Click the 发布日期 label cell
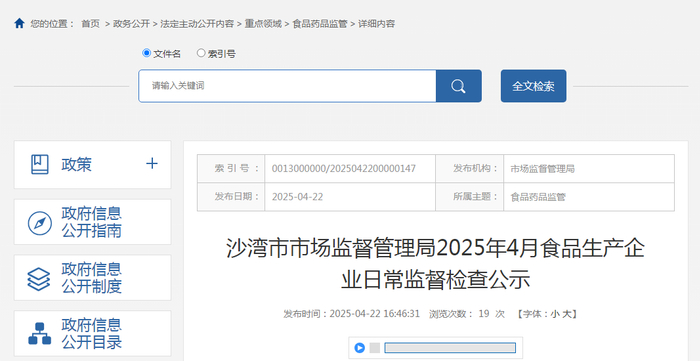The width and height of the screenshot is (700, 361). click(x=231, y=197)
